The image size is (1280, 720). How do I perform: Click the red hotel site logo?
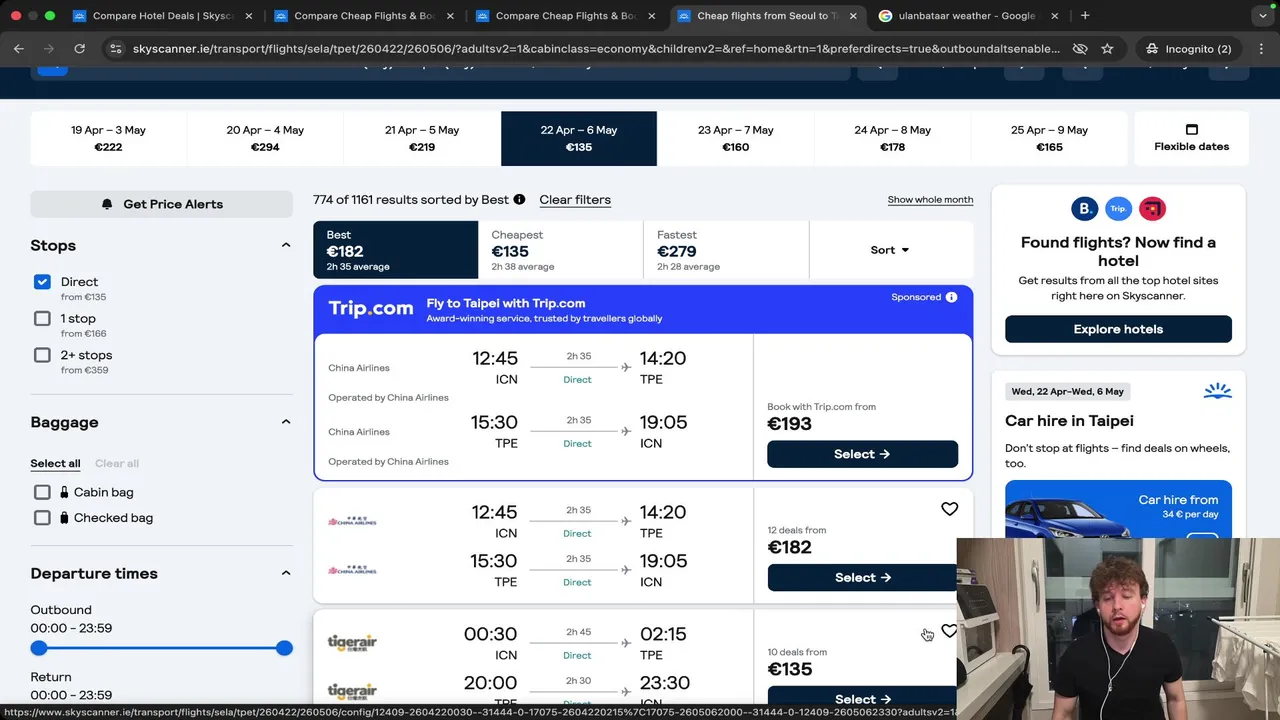coord(1152,208)
